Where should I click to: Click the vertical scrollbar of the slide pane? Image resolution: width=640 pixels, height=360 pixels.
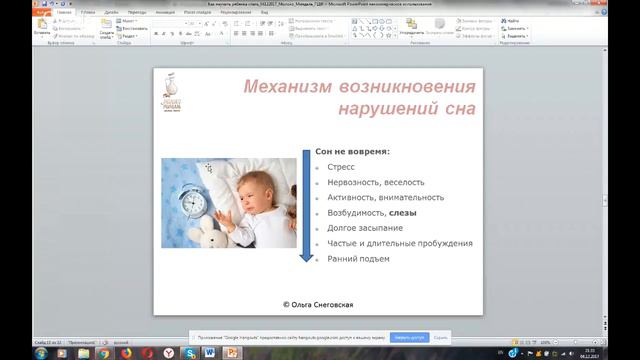click(x=605, y=184)
